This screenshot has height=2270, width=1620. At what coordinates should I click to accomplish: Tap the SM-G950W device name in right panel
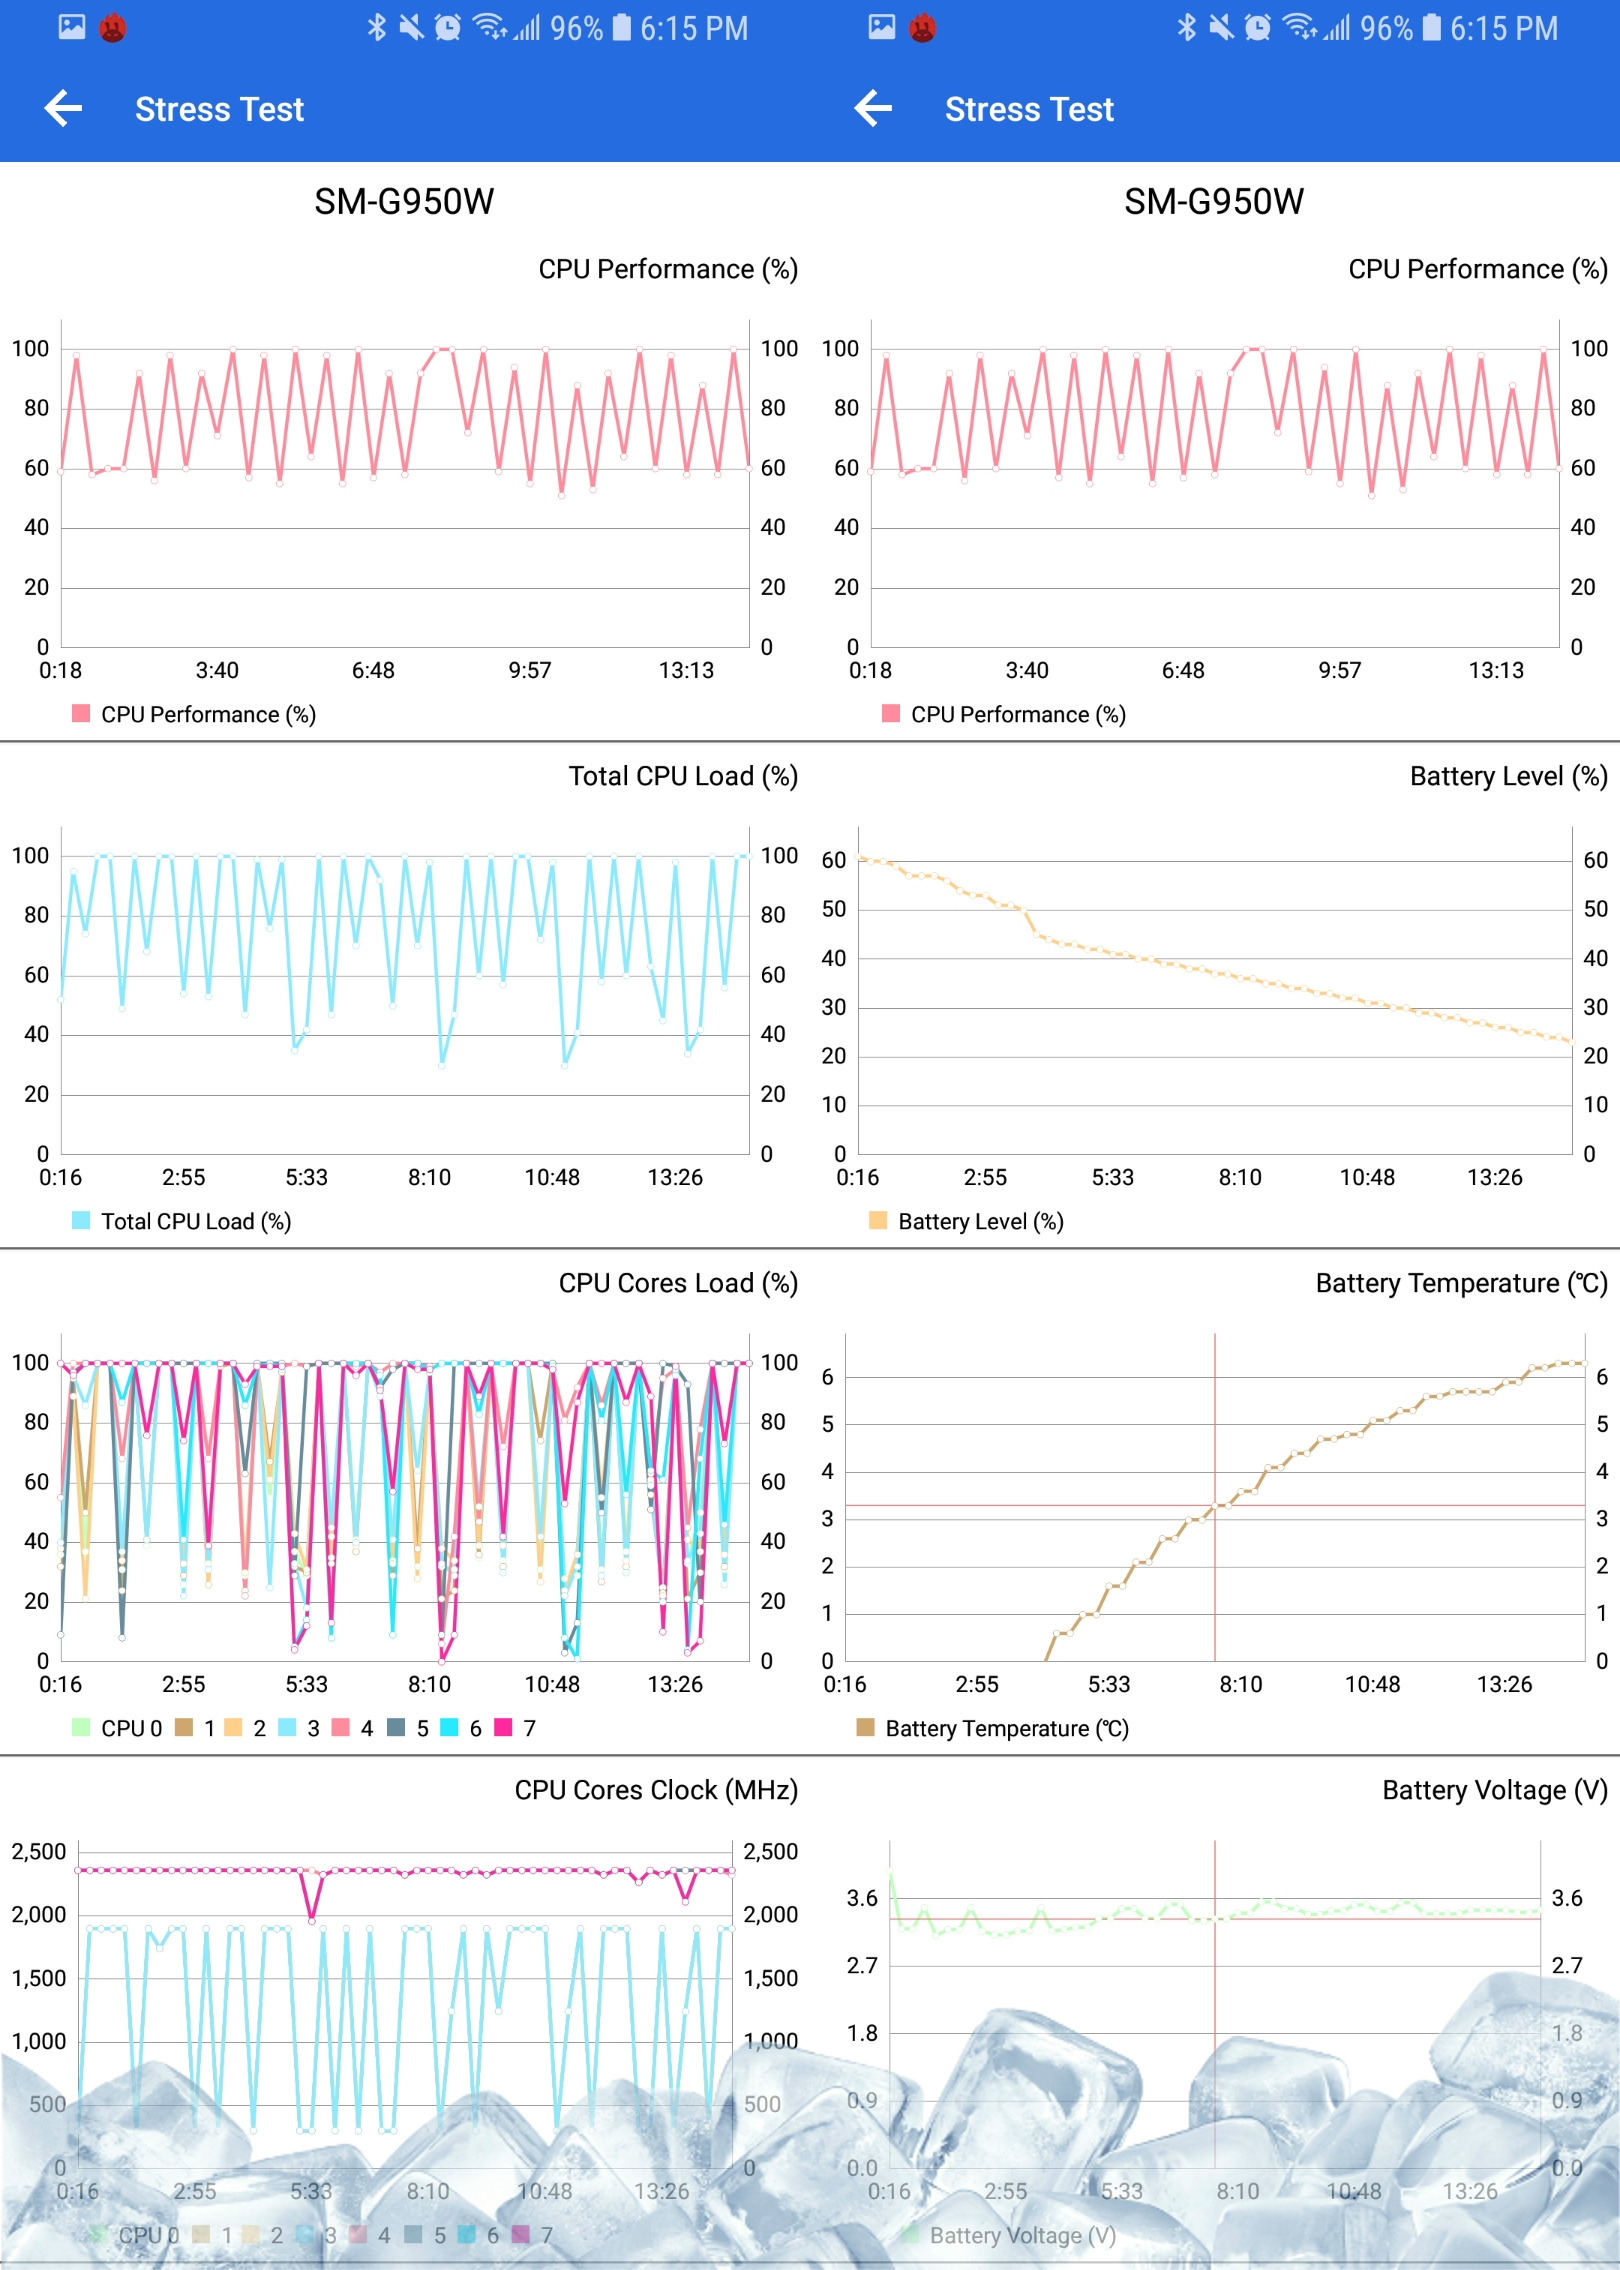point(1213,201)
